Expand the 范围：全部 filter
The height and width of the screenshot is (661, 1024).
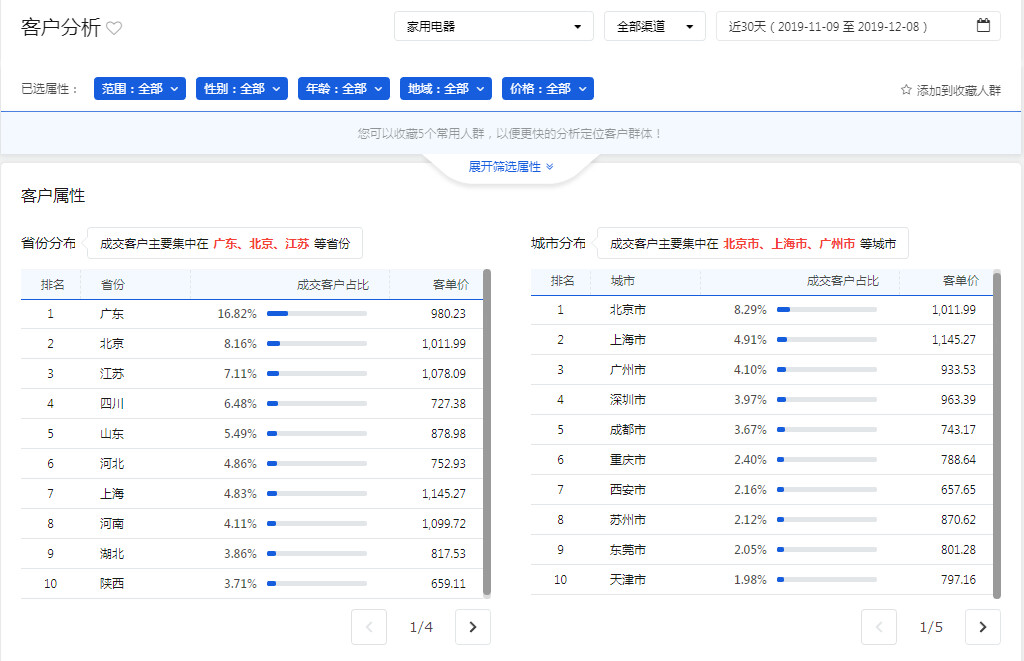(140, 89)
